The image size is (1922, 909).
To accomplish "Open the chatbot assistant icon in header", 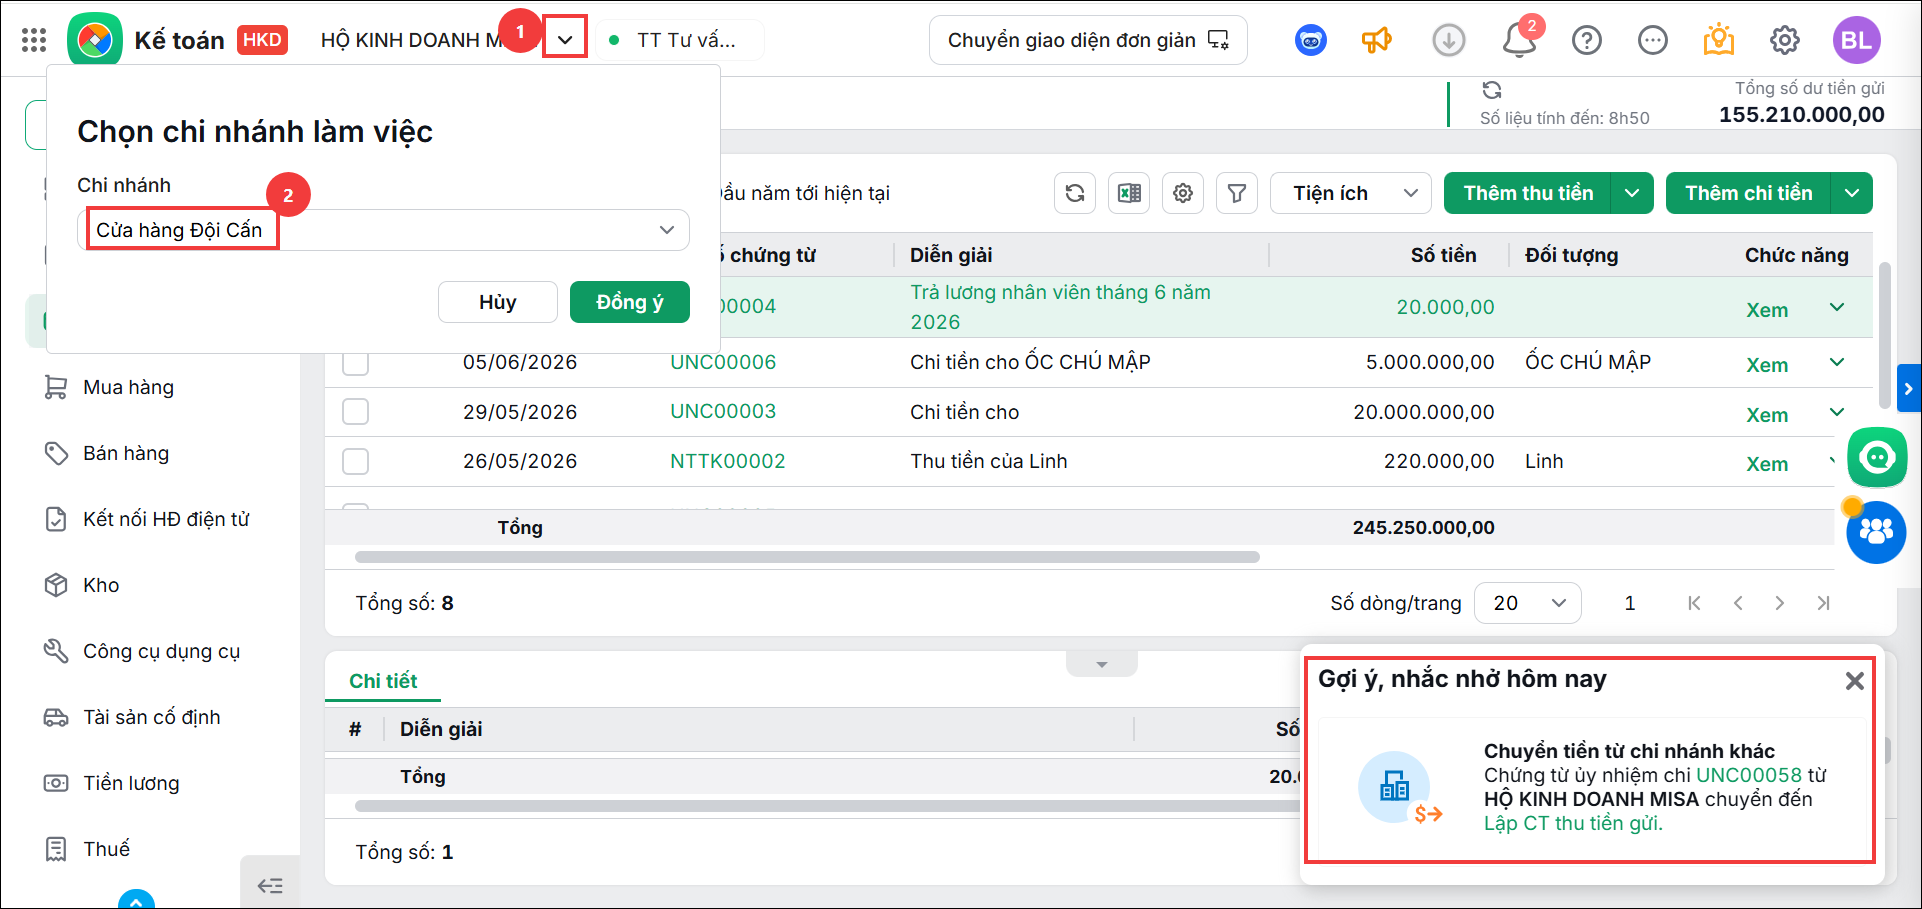I will pos(1311,40).
